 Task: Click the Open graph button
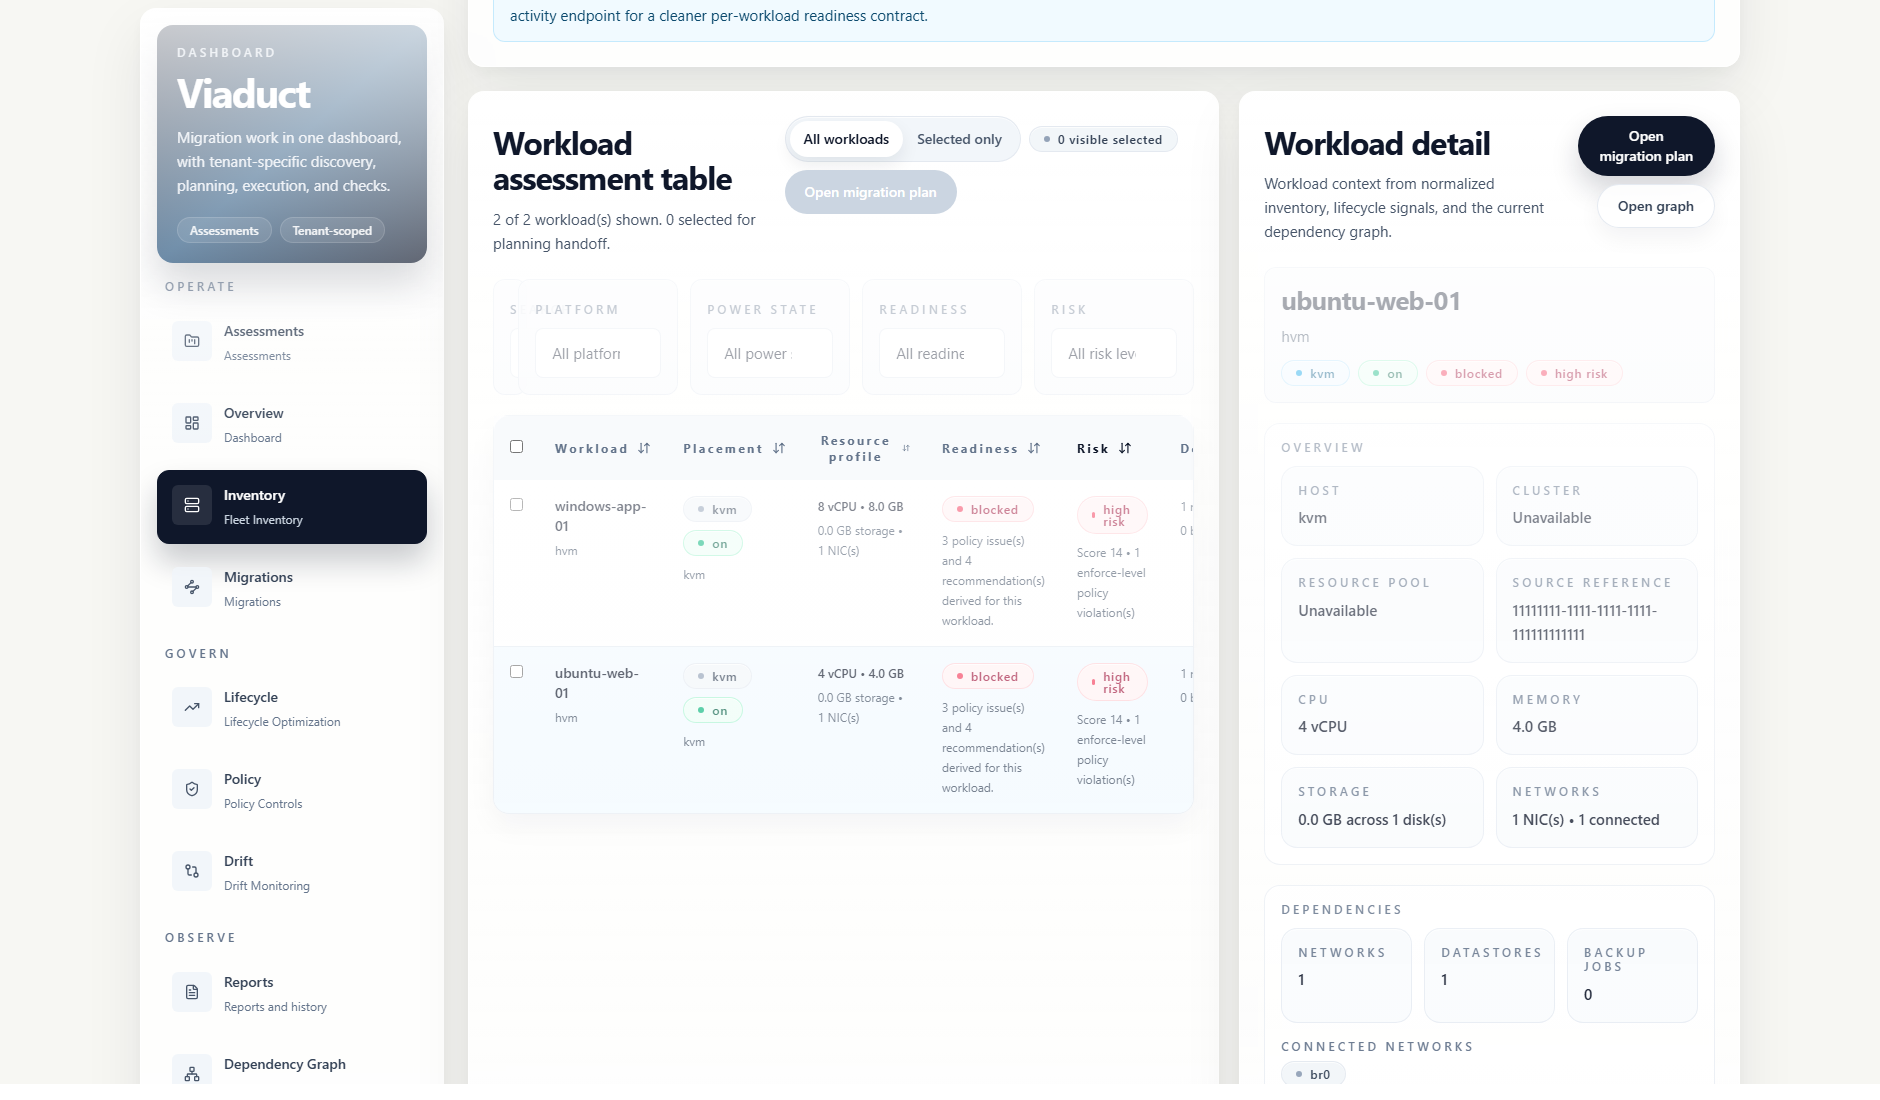click(x=1656, y=206)
